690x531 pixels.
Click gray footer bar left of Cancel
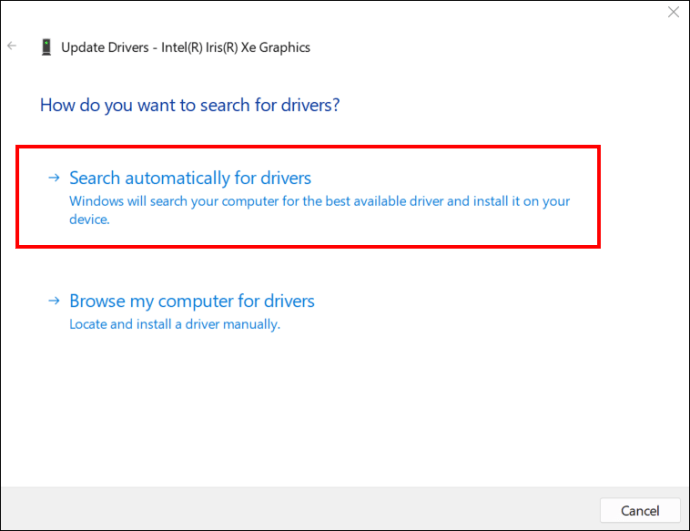pyautogui.click(x=300, y=510)
